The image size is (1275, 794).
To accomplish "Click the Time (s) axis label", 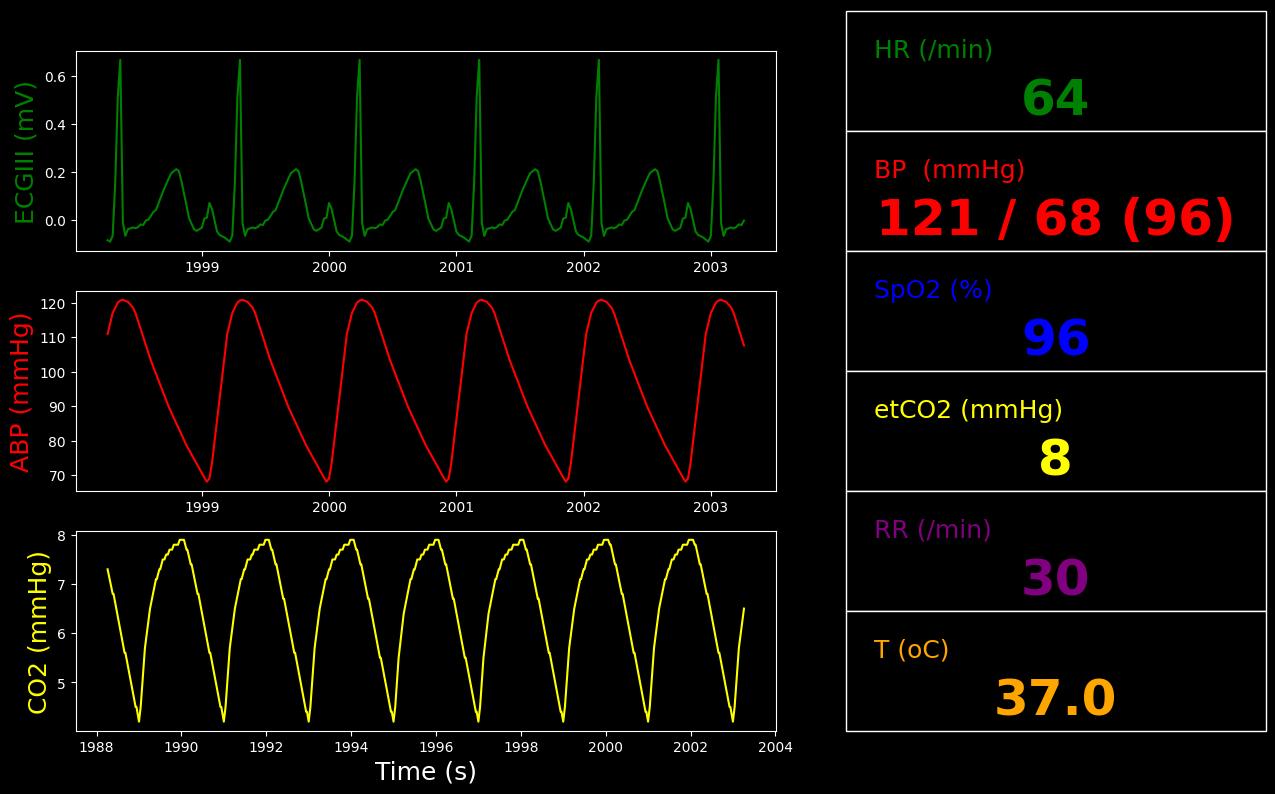I will (426, 772).
